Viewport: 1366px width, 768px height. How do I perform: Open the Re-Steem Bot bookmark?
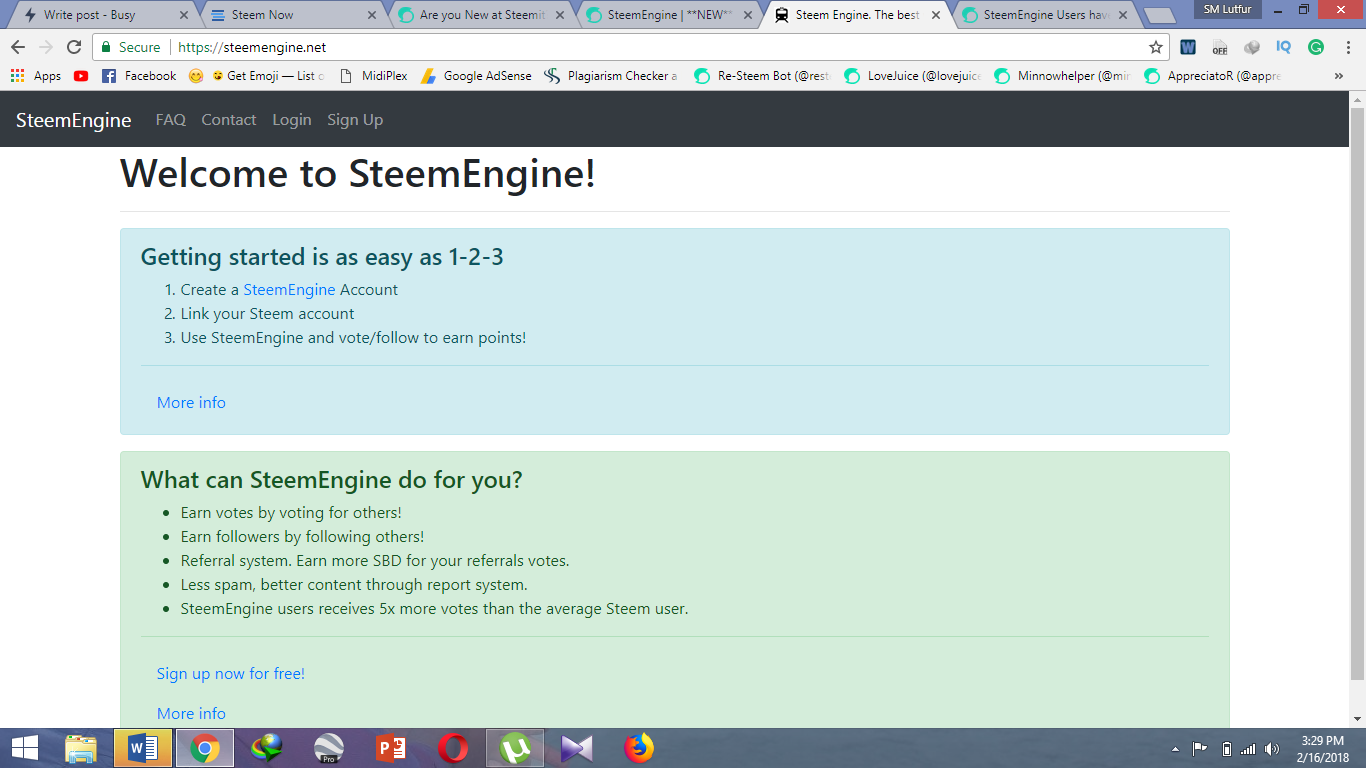(x=762, y=76)
